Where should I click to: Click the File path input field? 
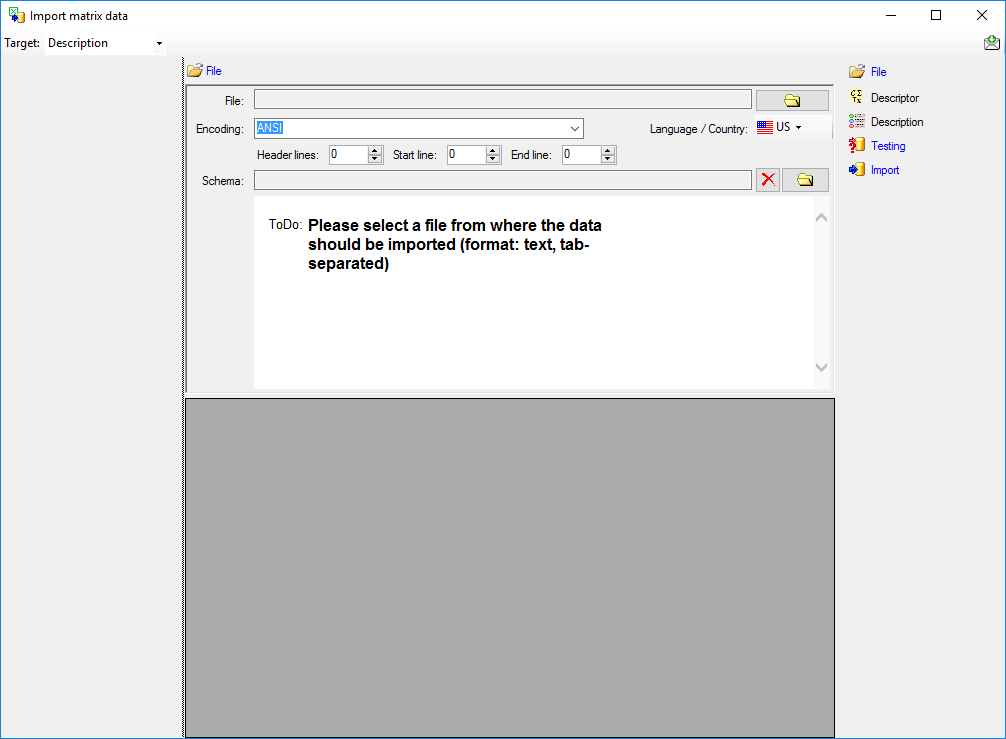(502, 99)
